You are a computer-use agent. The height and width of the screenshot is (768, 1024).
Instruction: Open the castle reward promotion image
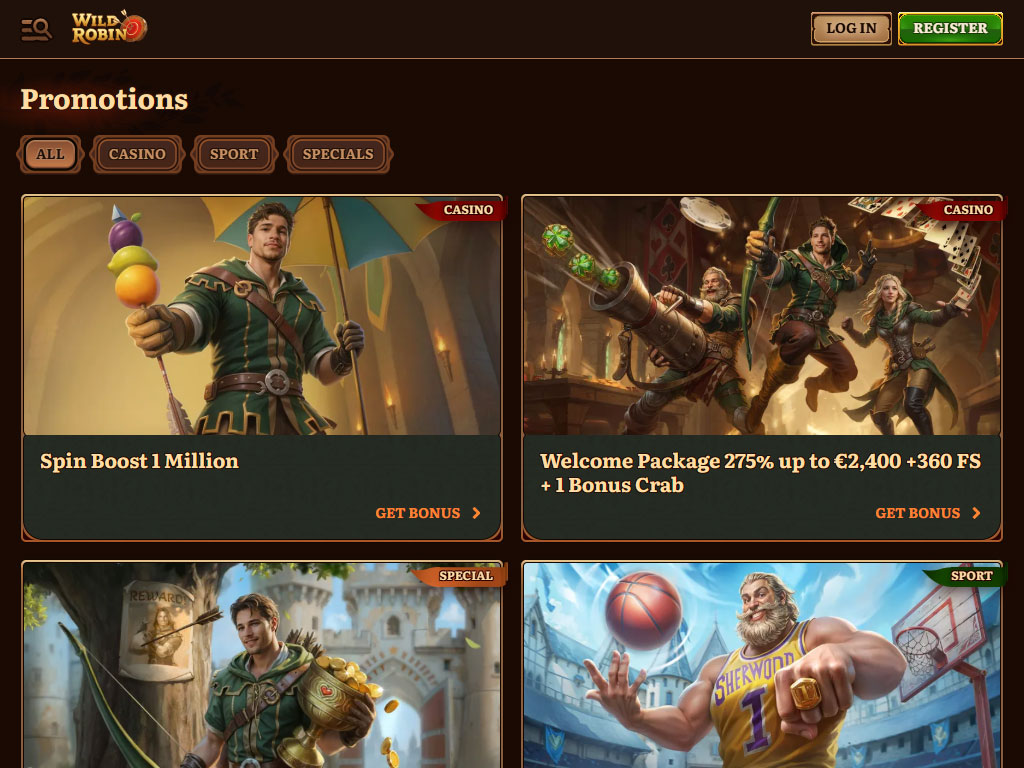pyautogui.click(x=262, y=665)
